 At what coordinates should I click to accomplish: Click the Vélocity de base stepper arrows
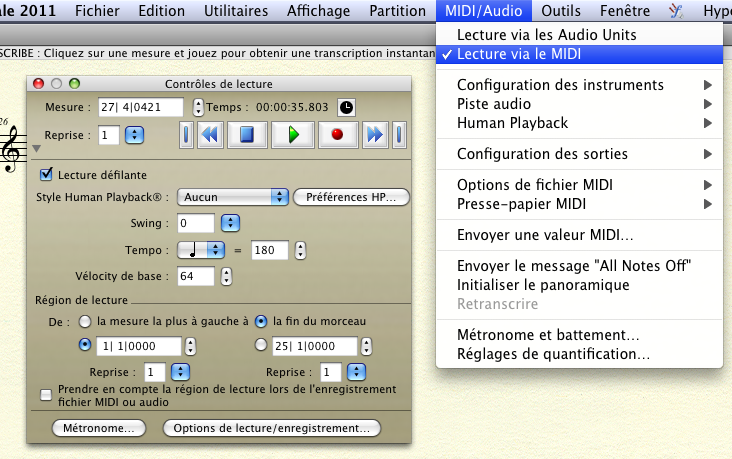(226, 276)
